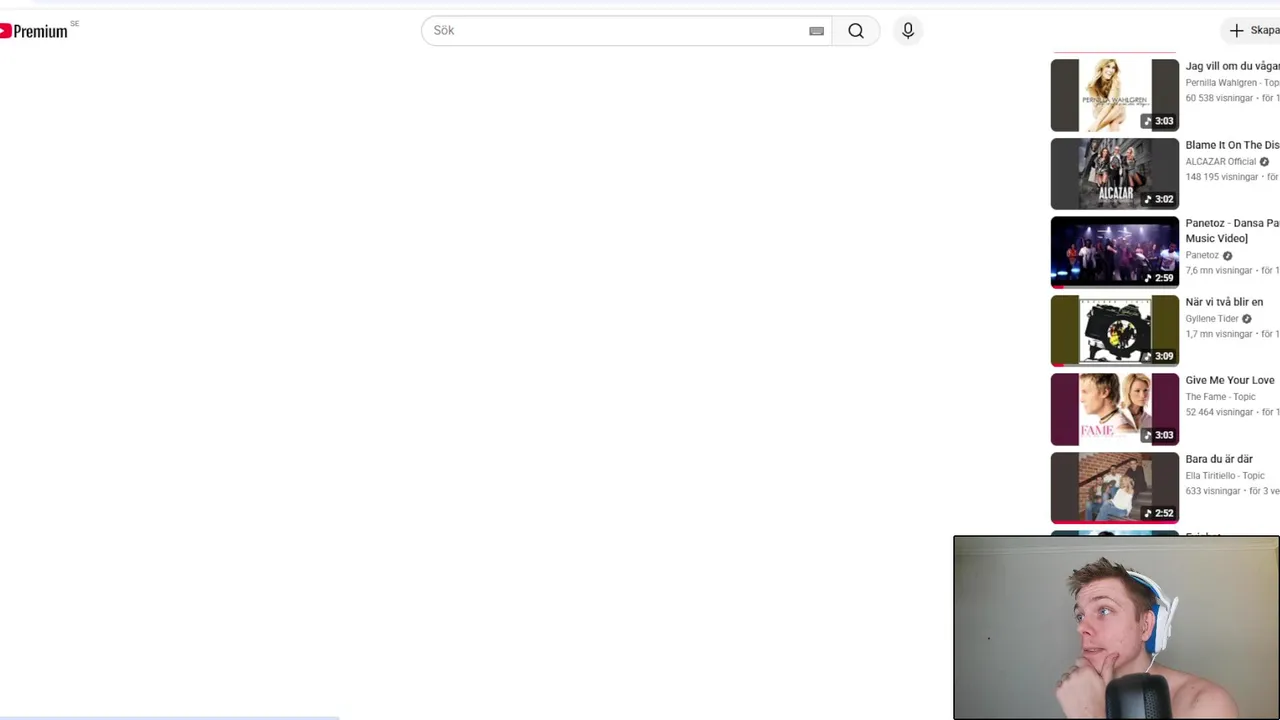Image resolution: width=1280 pixels, height=720 pixels.
Task: Click the '60 538 visningar' view count
Action: tap(1219, 98)
